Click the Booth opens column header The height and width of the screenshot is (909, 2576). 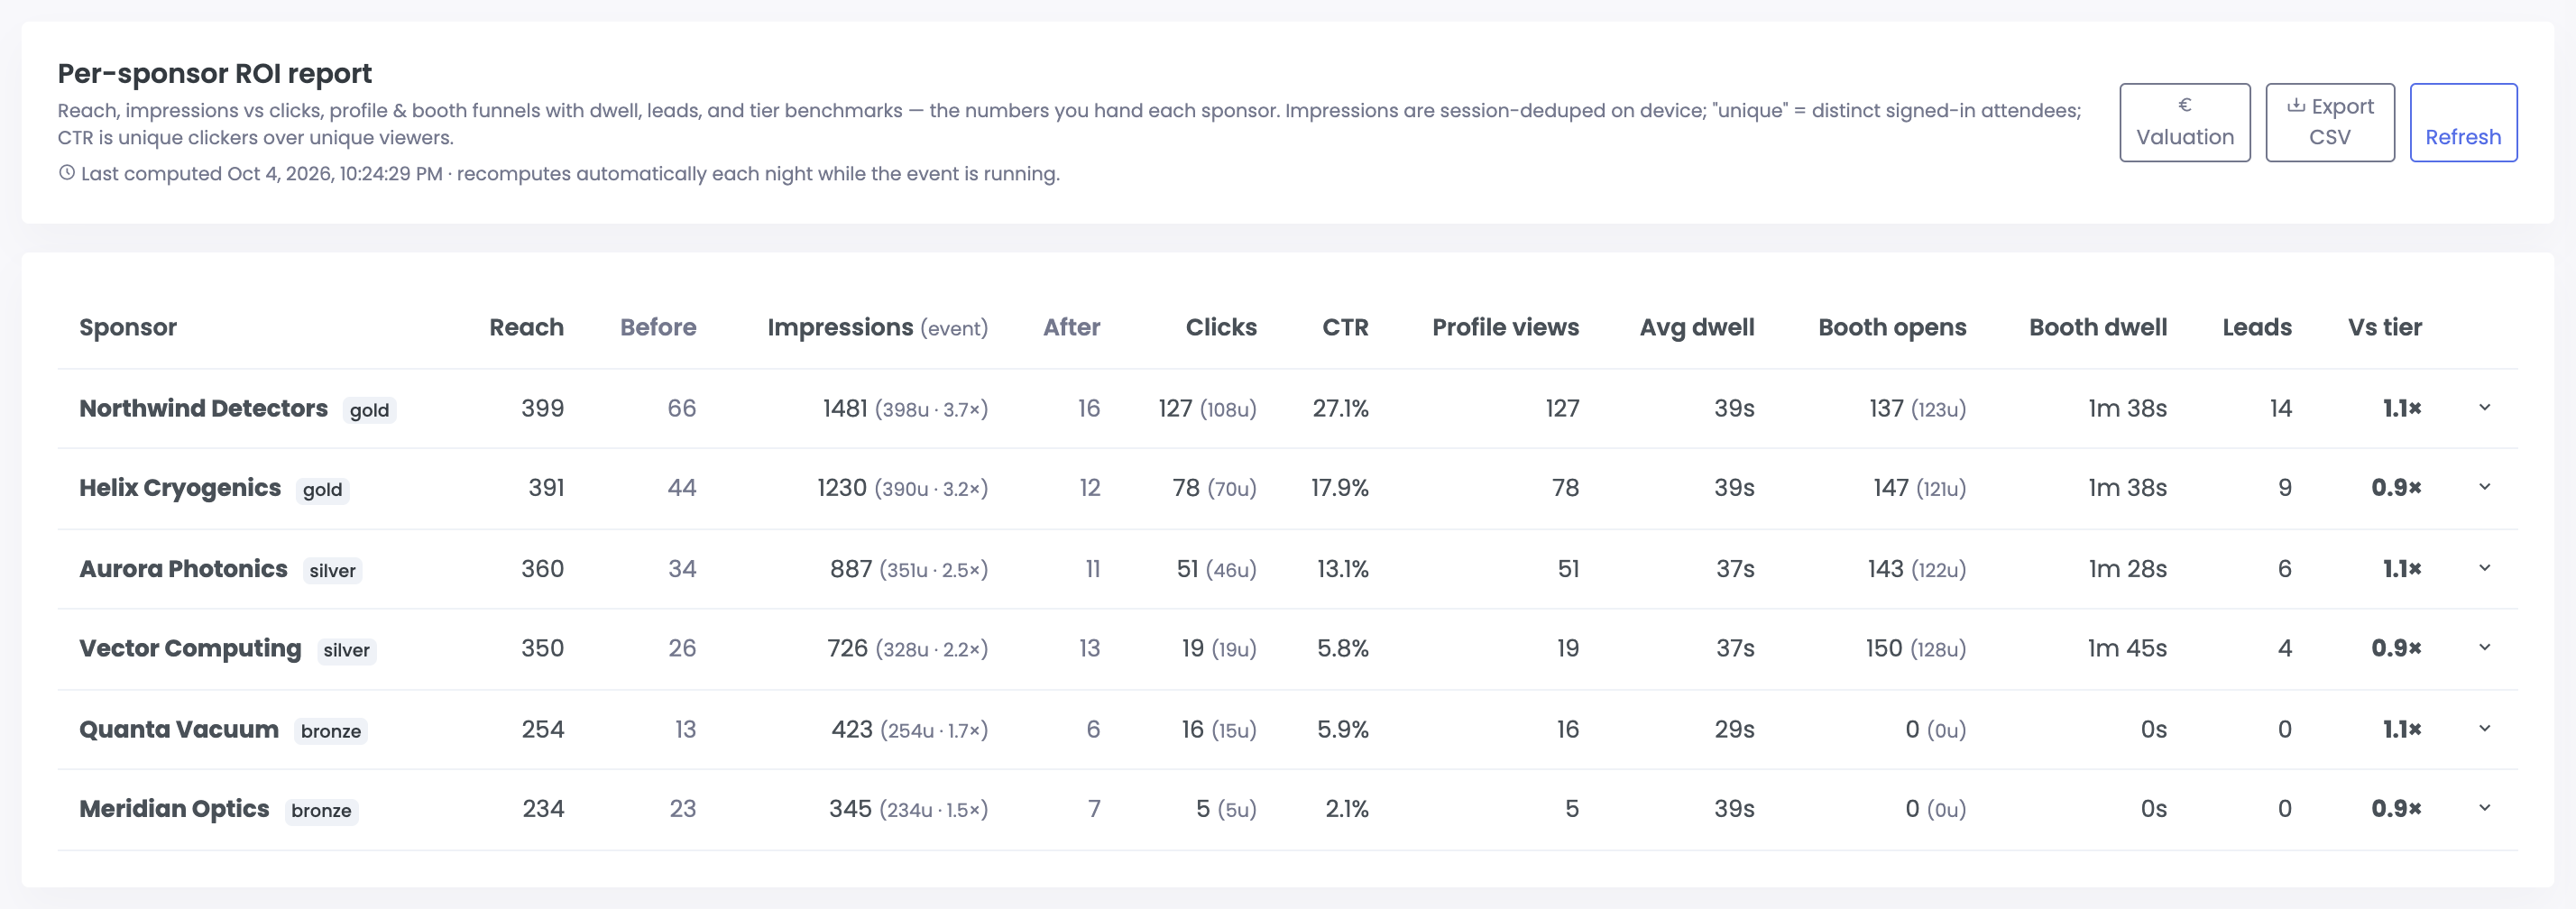[x=1892, y=327]
